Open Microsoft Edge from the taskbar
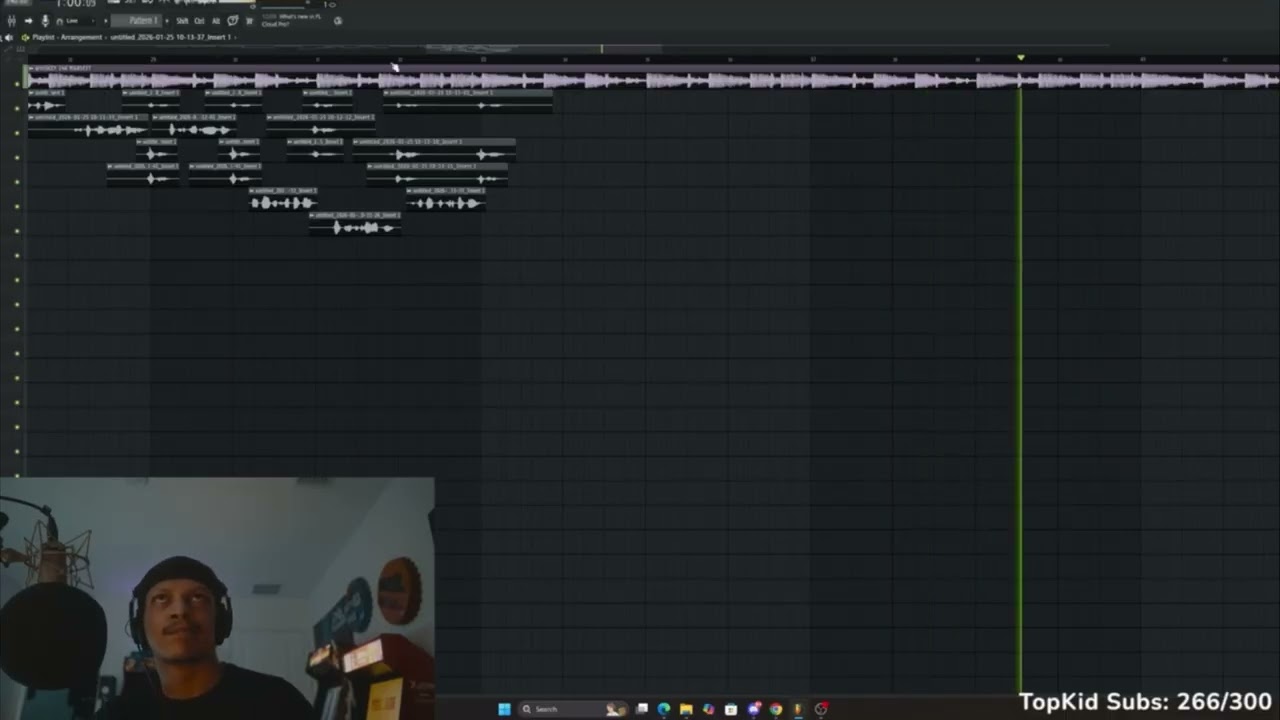 (x=664, y=709)
